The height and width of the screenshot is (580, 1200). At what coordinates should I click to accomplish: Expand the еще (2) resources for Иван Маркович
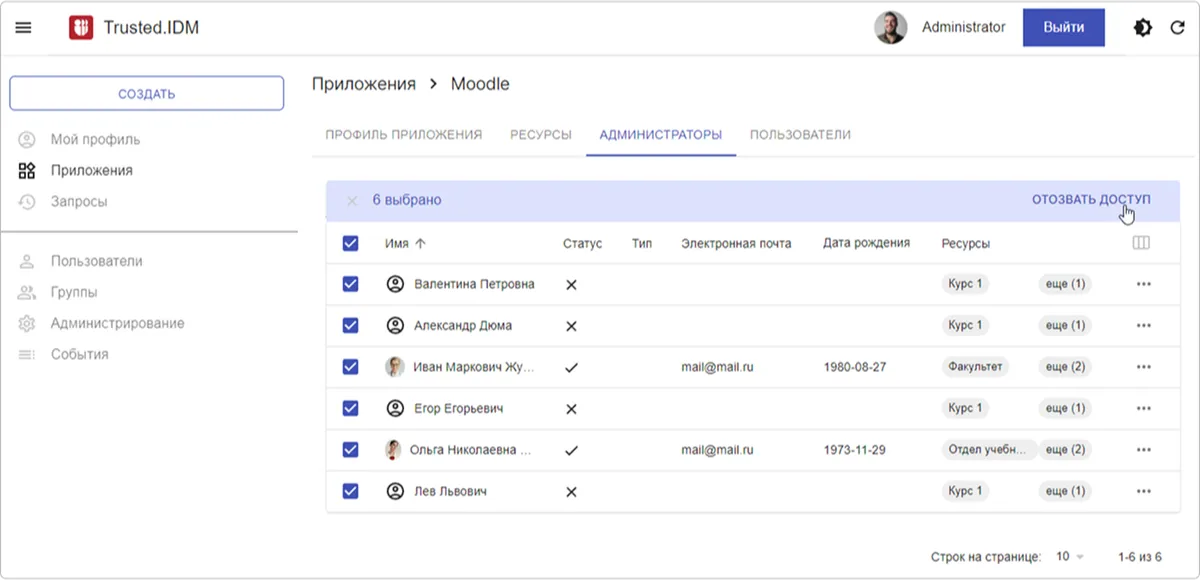click(x=1065, y=367)
